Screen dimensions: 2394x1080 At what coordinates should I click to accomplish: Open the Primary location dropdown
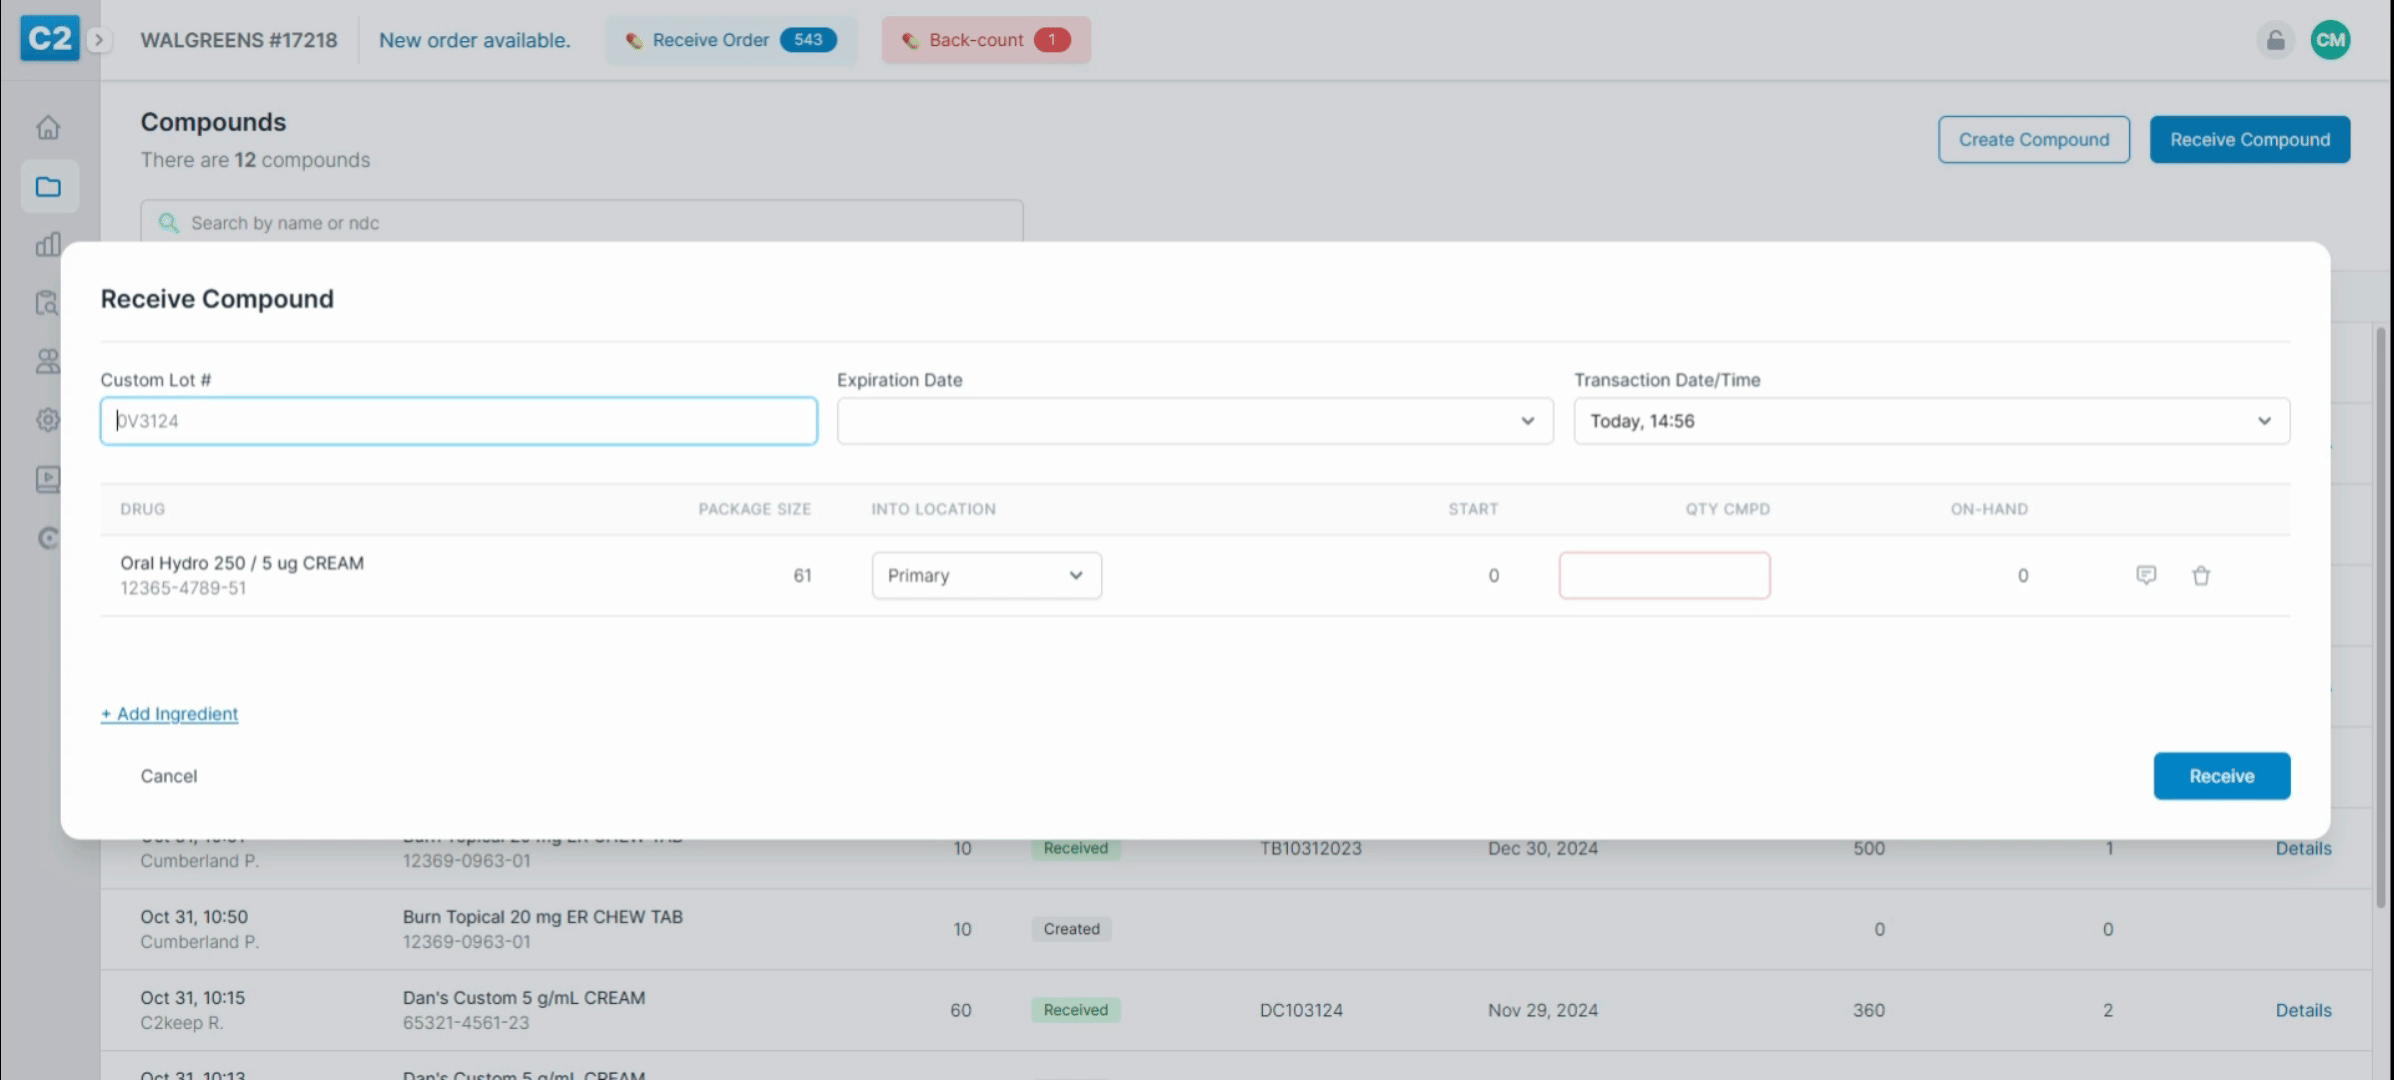(986, 576)
